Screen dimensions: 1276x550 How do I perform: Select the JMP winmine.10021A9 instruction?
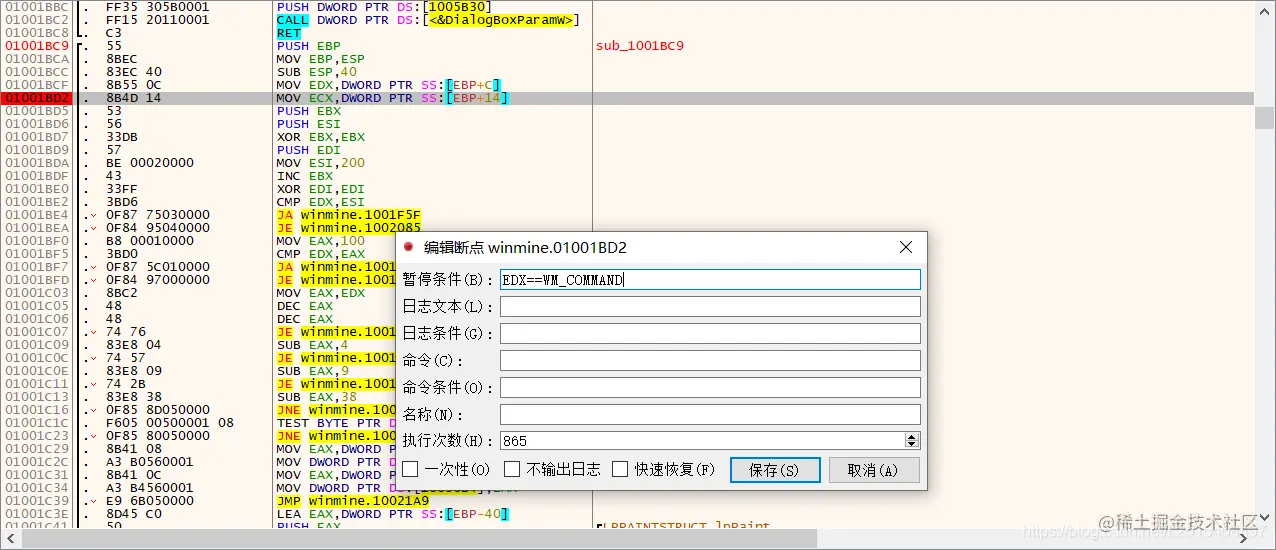[x=353, y=501]
